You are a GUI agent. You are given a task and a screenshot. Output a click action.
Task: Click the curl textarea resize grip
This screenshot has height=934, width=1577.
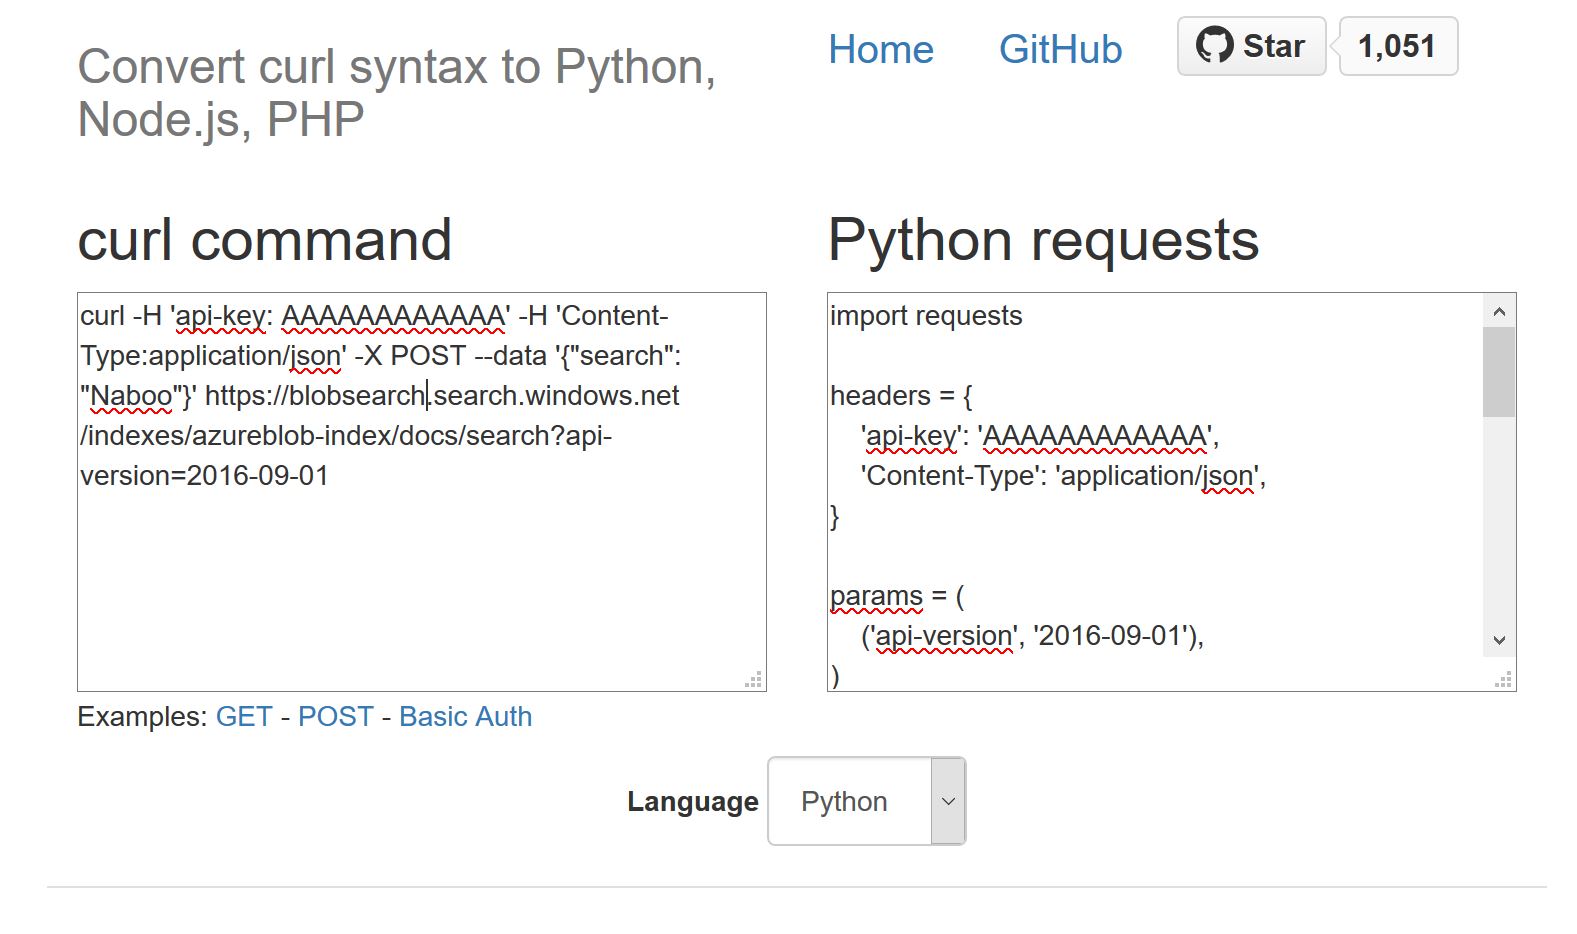[754, 680]
